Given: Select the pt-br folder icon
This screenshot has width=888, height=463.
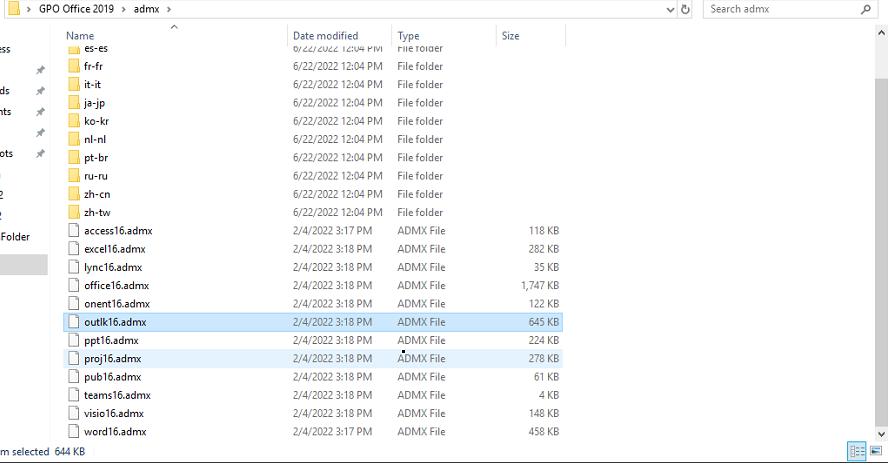Looking at the screenshot, I should point(74,157).
